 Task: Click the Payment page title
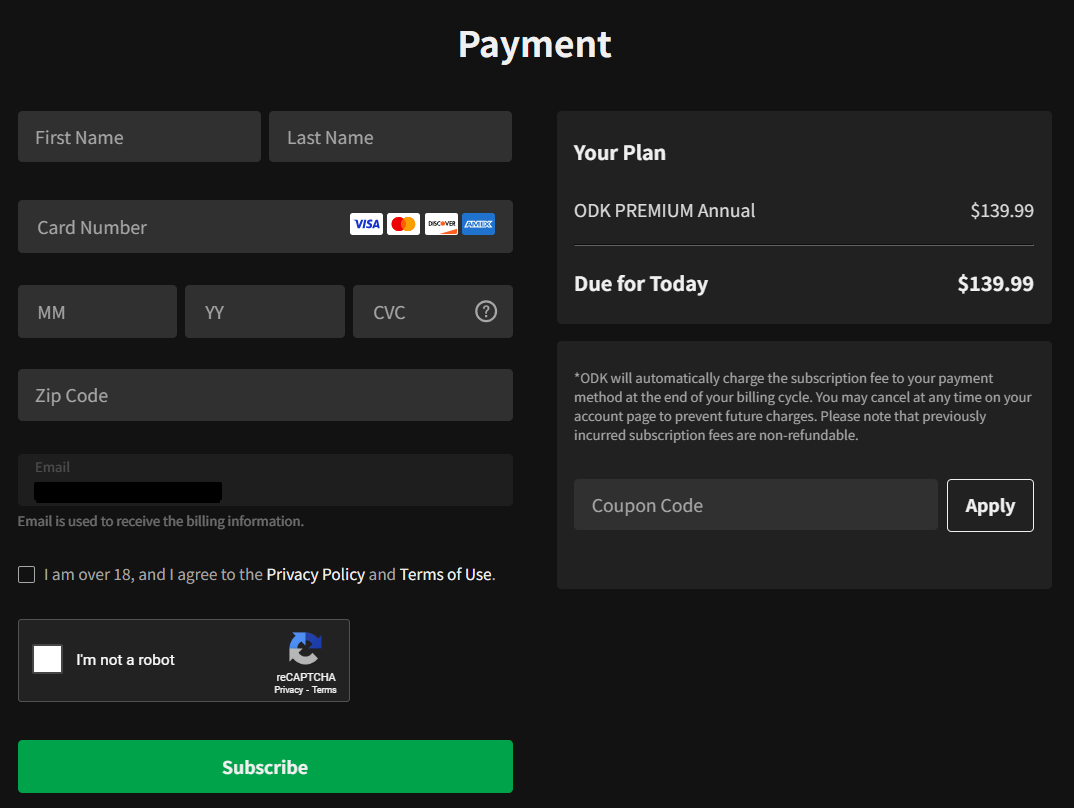(x=535, y=45)
